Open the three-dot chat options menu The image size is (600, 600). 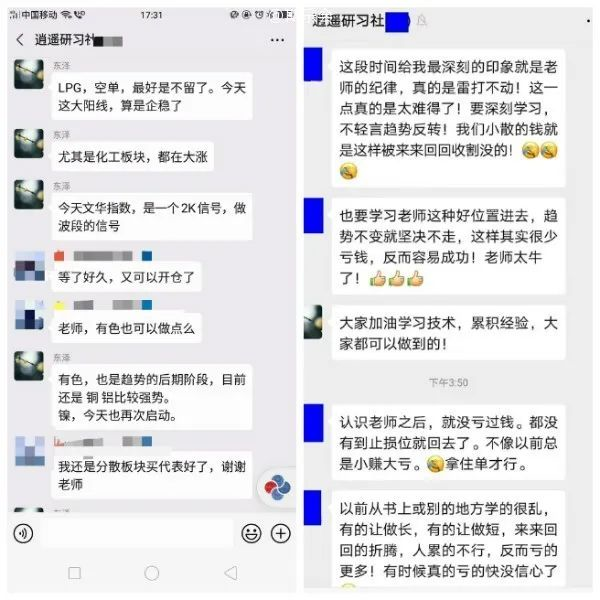277,40
